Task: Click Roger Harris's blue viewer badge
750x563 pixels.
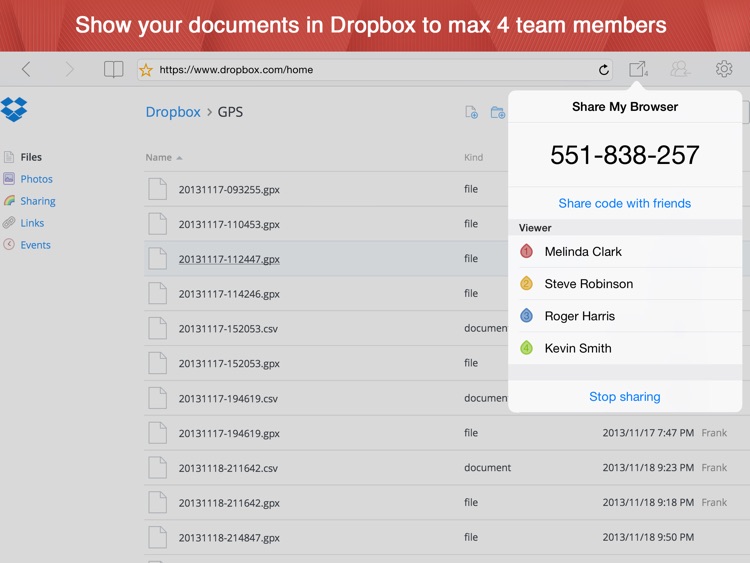Action: coord(526,316)
